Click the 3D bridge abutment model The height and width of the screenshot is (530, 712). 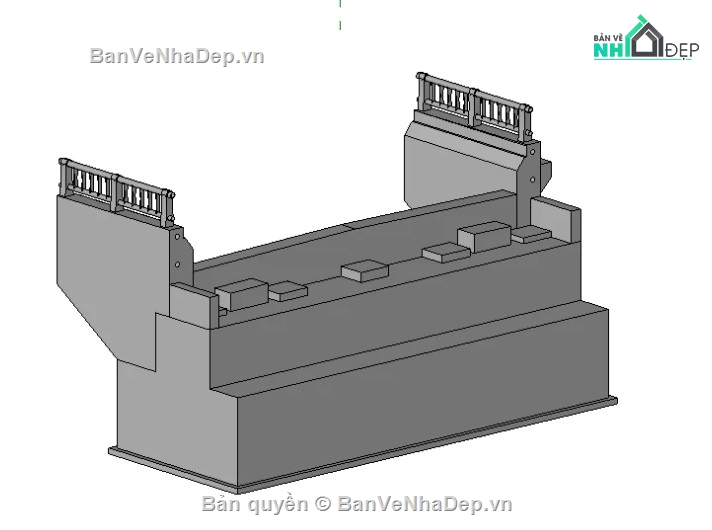pyautogui.click(x=336, y=282)
